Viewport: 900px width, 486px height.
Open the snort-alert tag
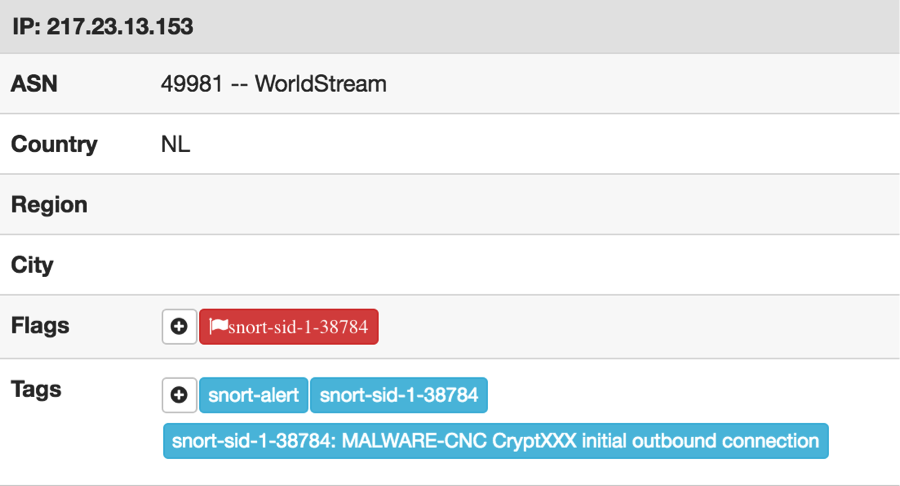[x=254, y=396]
